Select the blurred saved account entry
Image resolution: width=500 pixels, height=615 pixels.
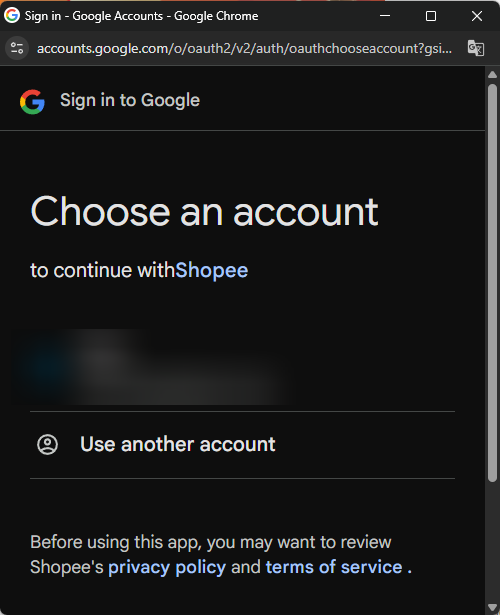click(x=242, y=369)
